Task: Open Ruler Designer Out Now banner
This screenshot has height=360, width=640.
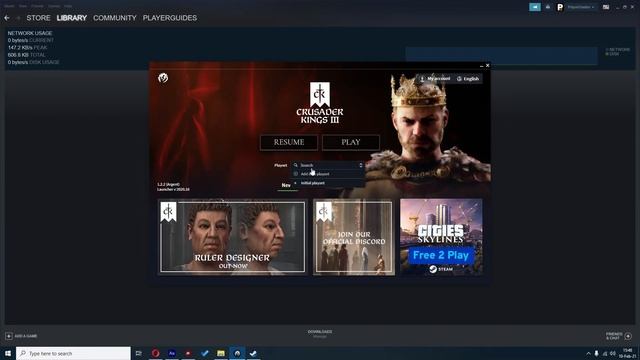Action: point(233,237)
